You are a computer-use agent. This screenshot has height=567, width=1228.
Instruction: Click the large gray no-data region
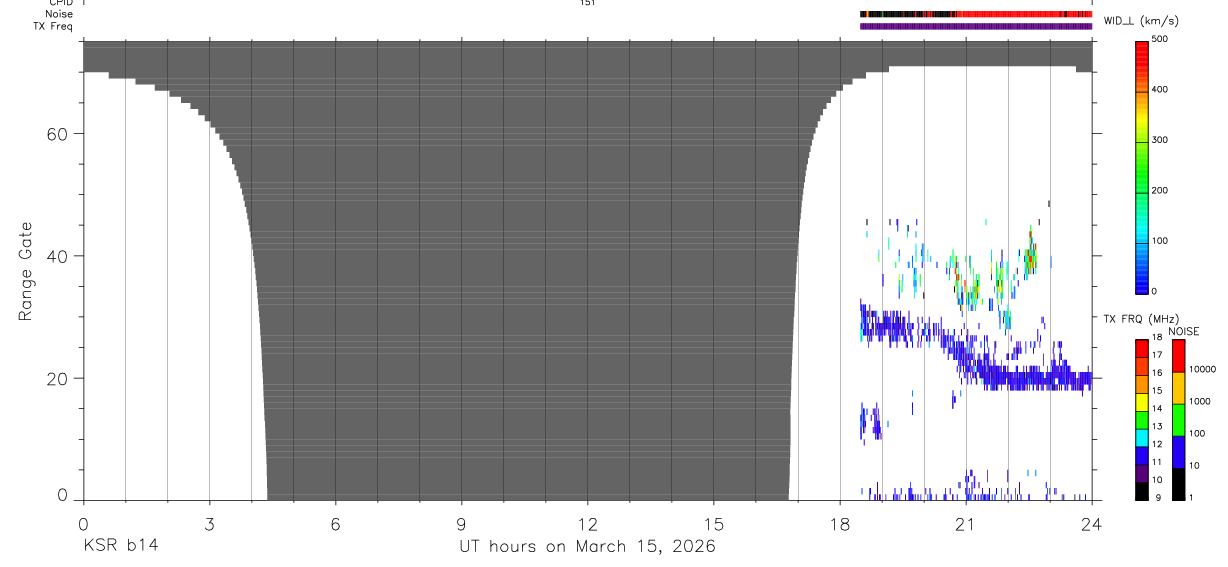tap(530, 270)
